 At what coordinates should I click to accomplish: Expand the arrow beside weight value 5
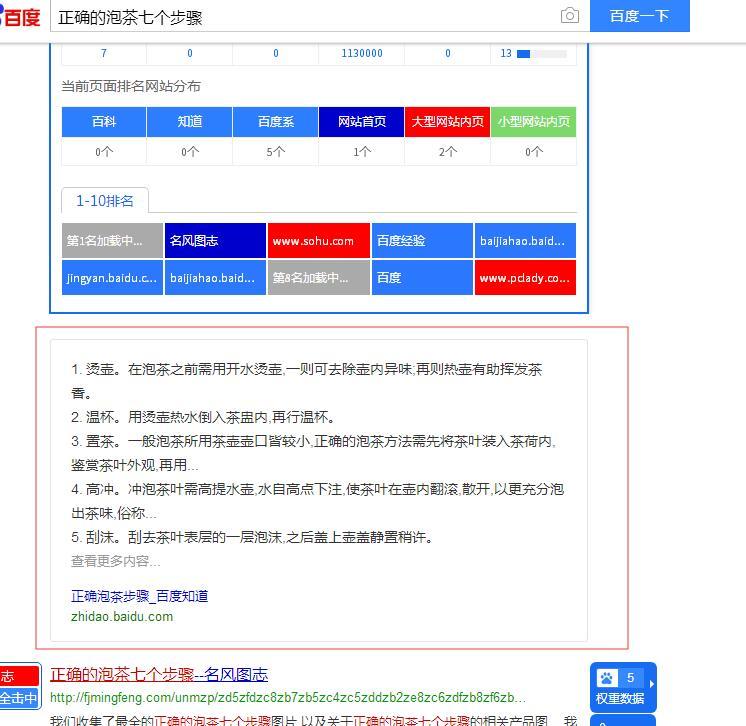[x=651, y=684]
